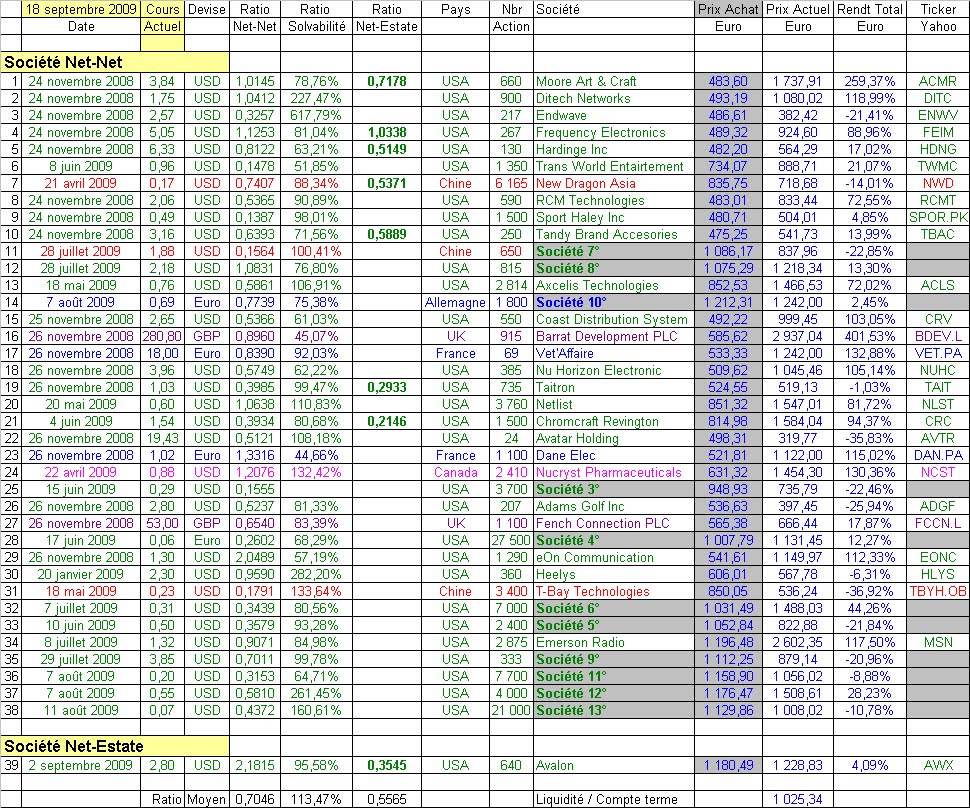Click the 'Dane Elec' cell
The width and height of the screenshot is (970, 808).
(x=614, y=455)
